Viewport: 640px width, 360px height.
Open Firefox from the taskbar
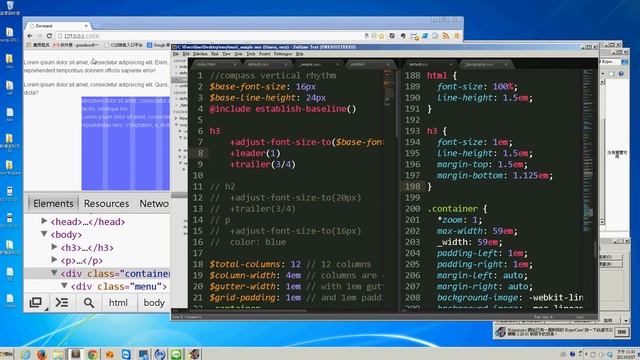(42, 354)
